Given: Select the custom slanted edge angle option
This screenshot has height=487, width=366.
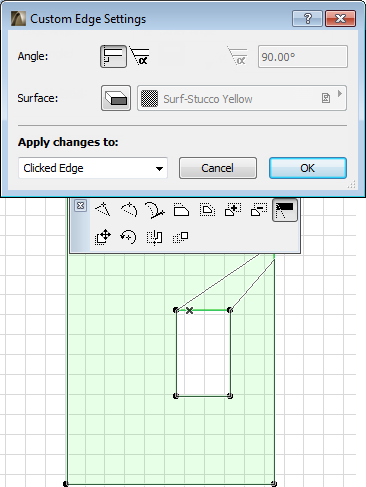Looking at the screenshot, I should 139,57.
